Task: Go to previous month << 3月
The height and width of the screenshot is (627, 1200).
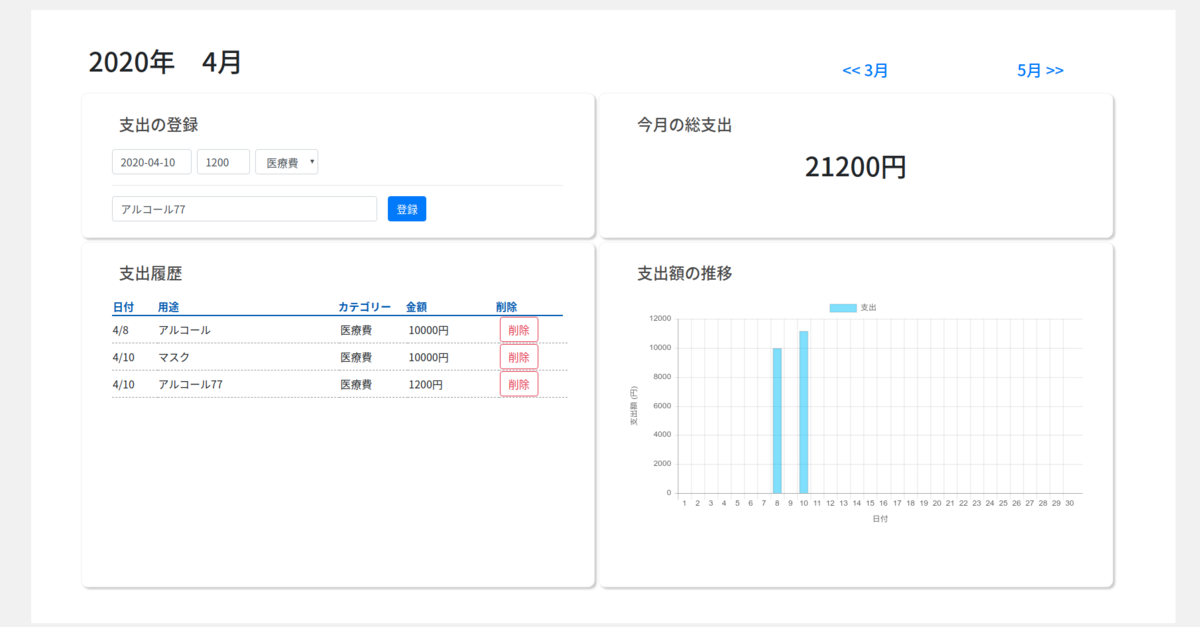Action: [x=865, y=70]
